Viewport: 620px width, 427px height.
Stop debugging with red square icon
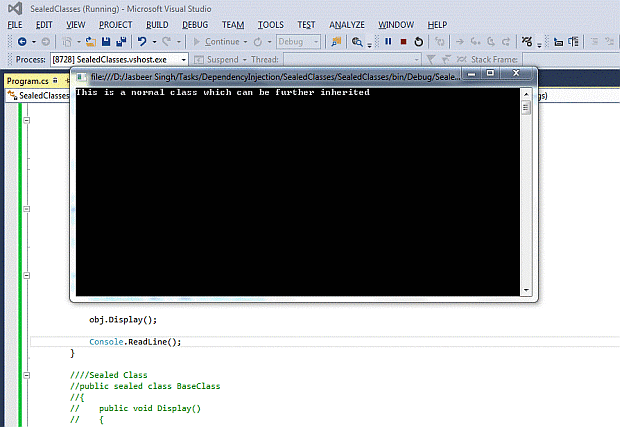tap(403, 42)
